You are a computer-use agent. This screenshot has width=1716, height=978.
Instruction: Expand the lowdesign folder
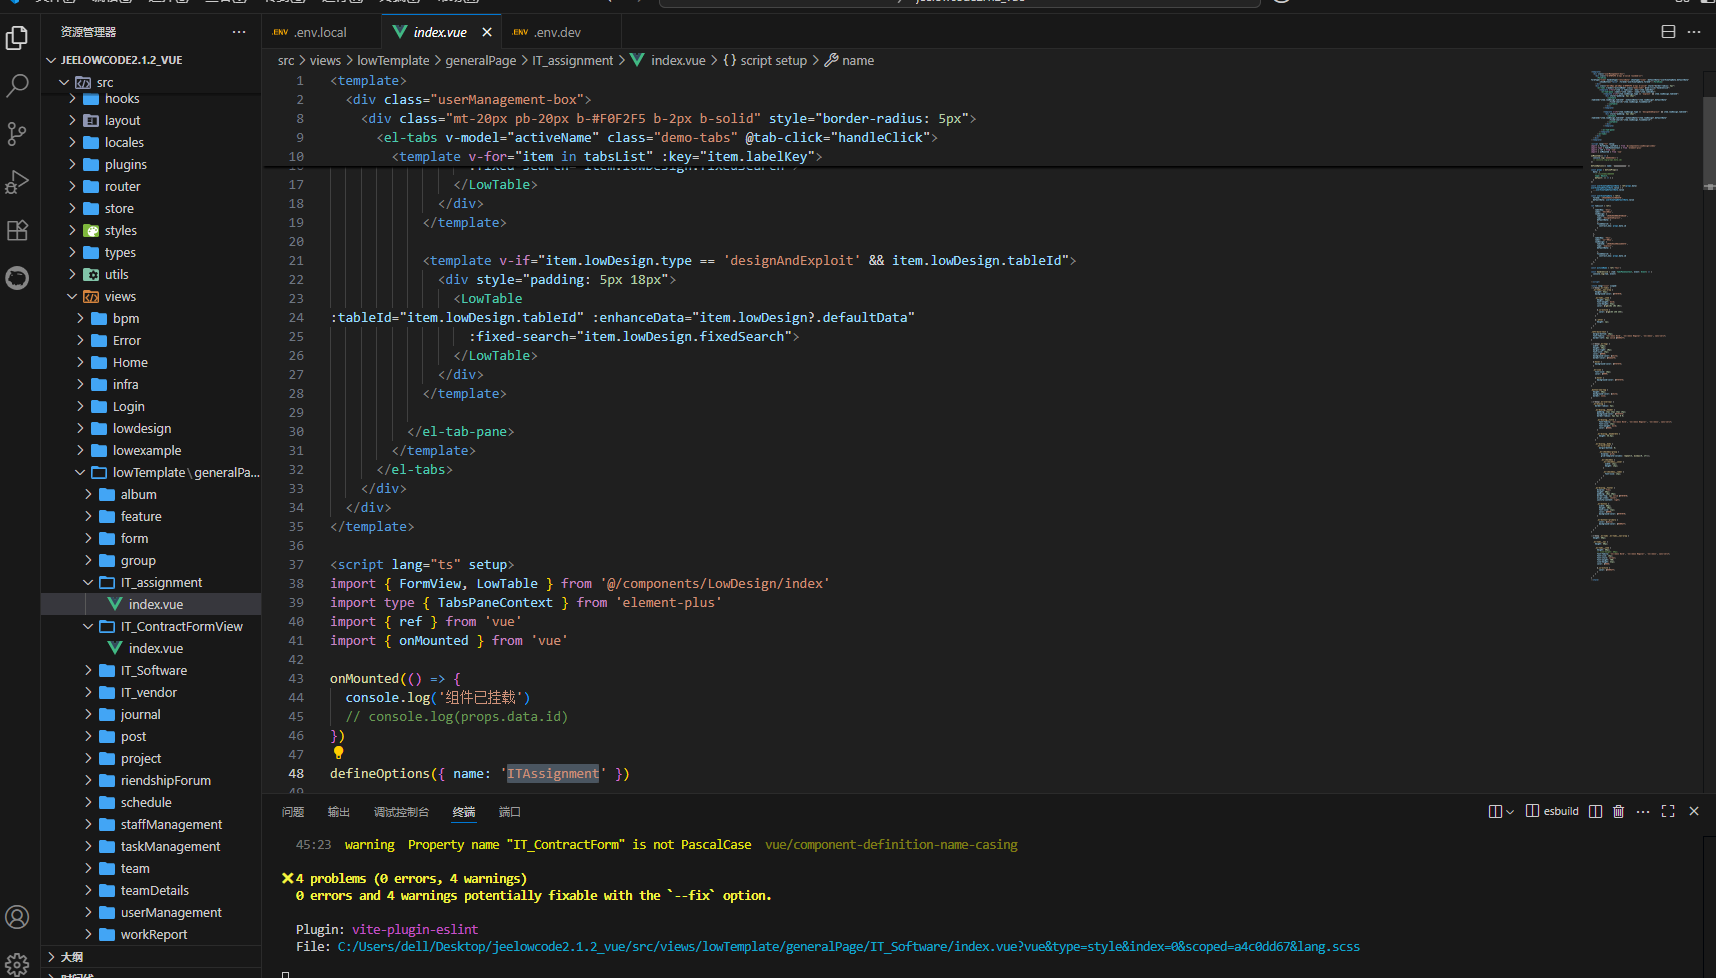pos(151,429)
